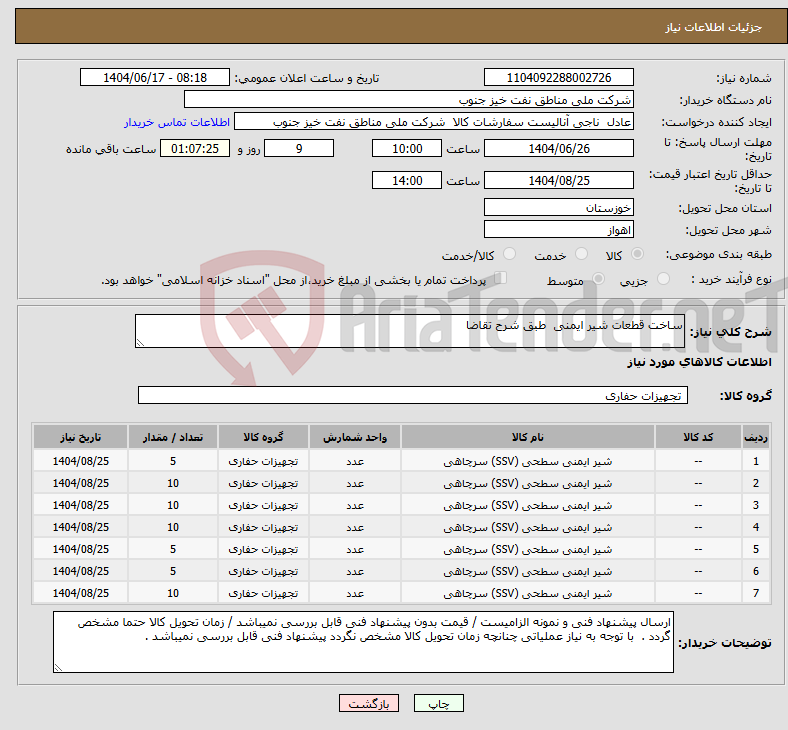Click the تجهیزات حفاری group cell in row 5

click(263, 550)
